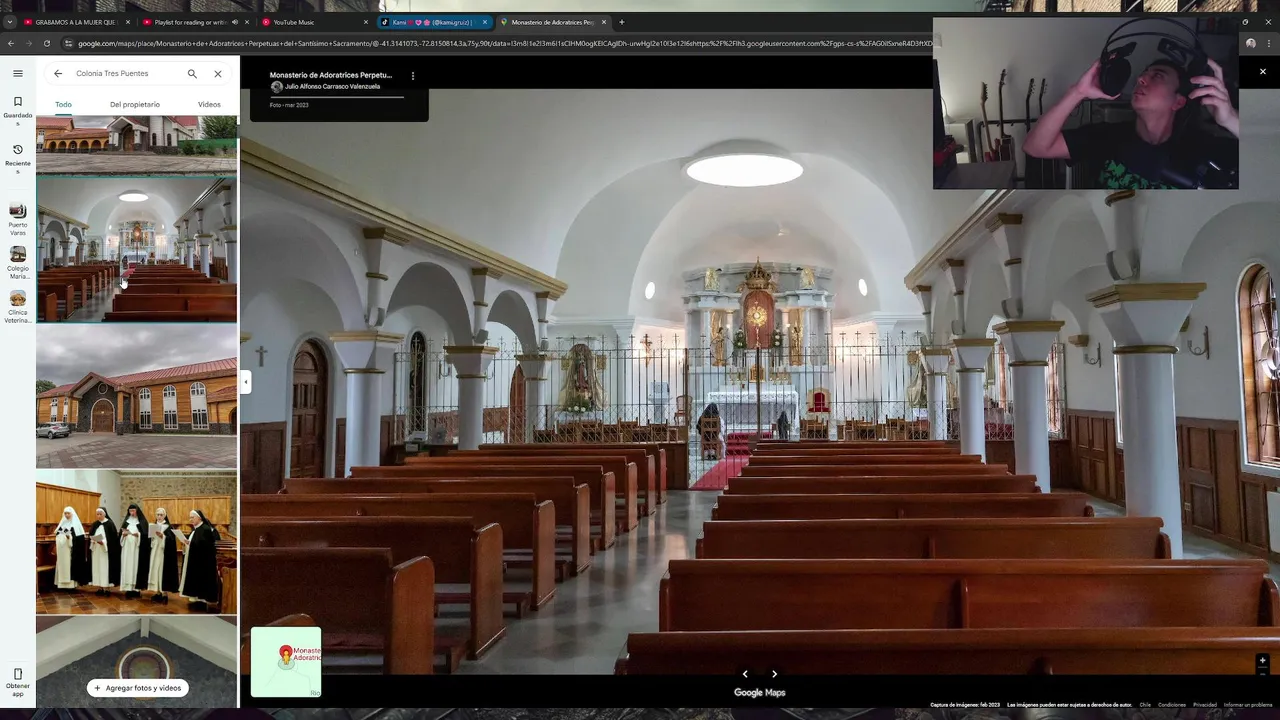Open a new browser tab
Screen dimensions: 1280x720
tap(621, 22)
